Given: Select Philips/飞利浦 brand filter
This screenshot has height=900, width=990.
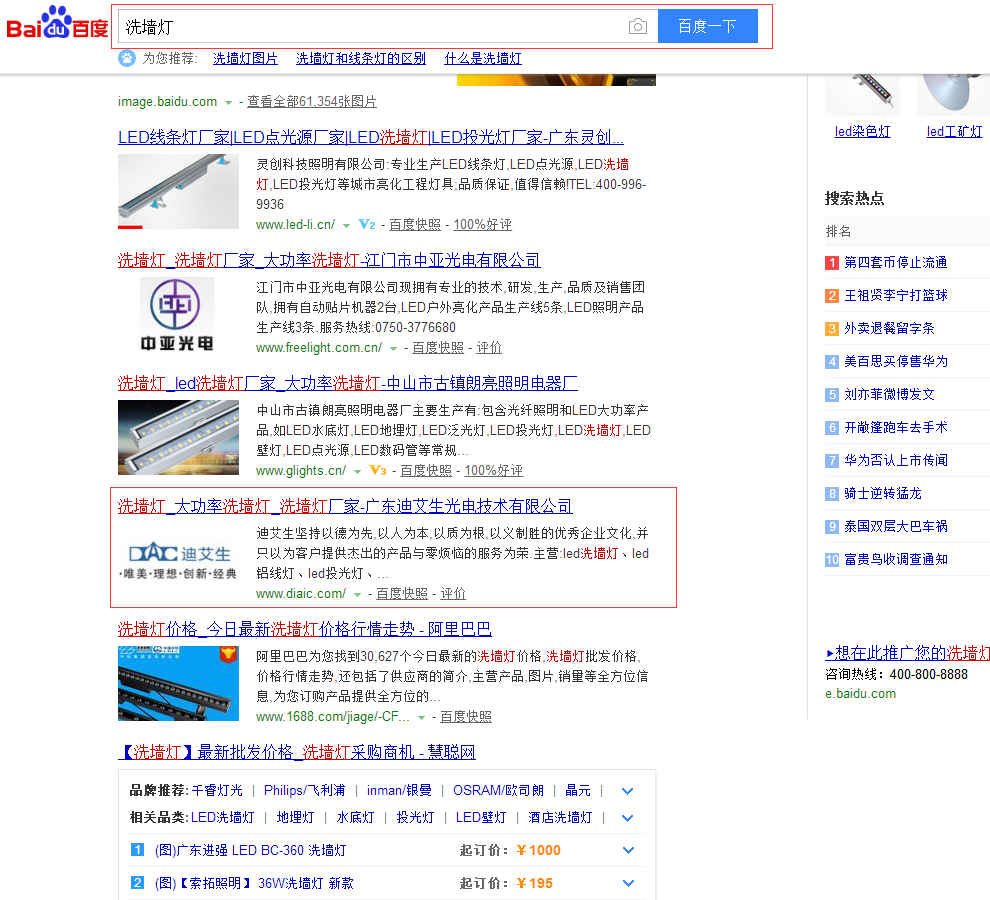Looking at the screenshot, I should [304, 791].
